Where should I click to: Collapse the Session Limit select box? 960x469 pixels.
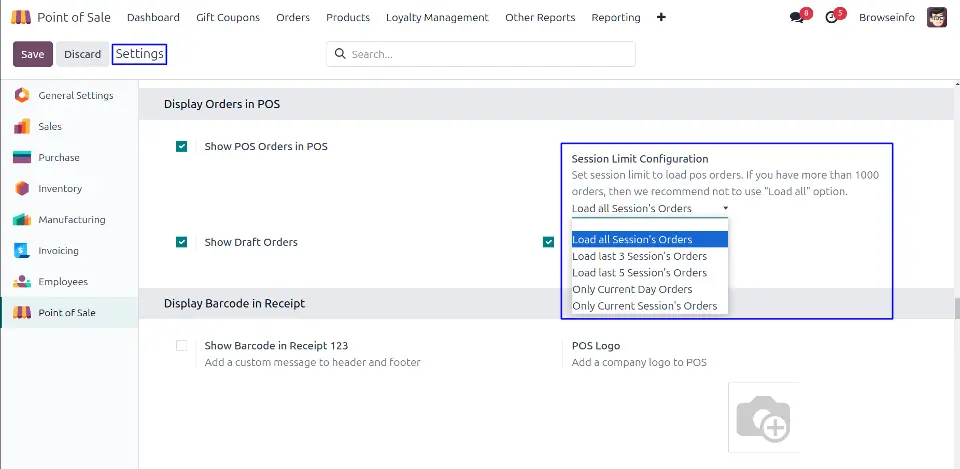(650, 209)
